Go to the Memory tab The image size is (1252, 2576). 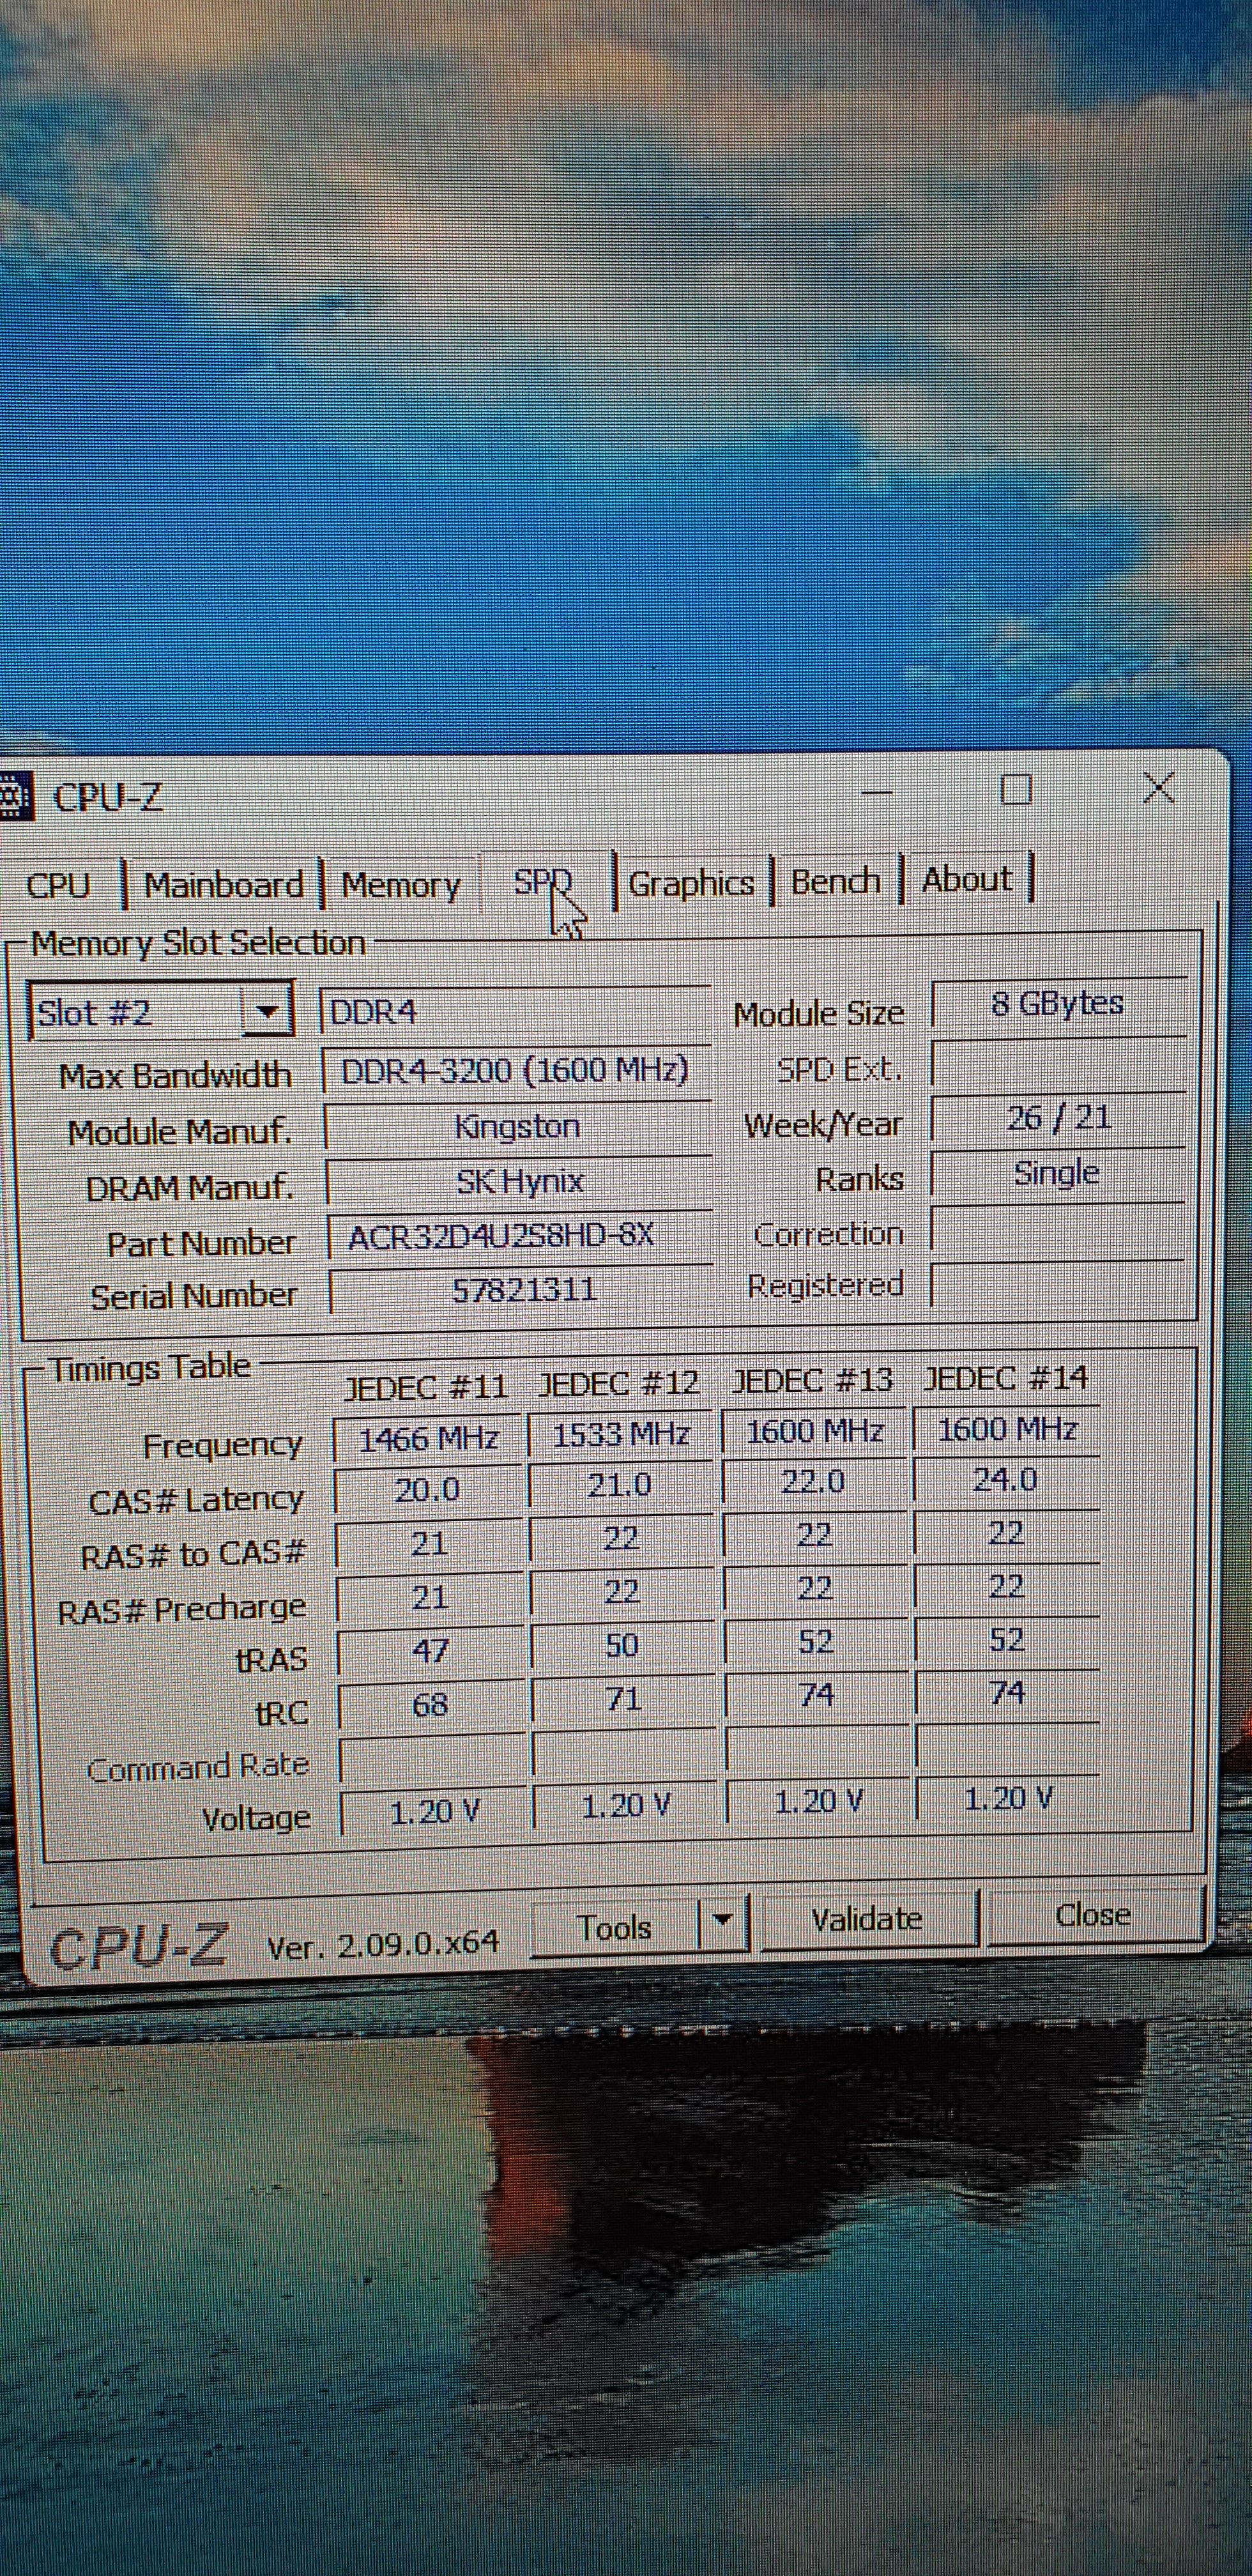400,885
